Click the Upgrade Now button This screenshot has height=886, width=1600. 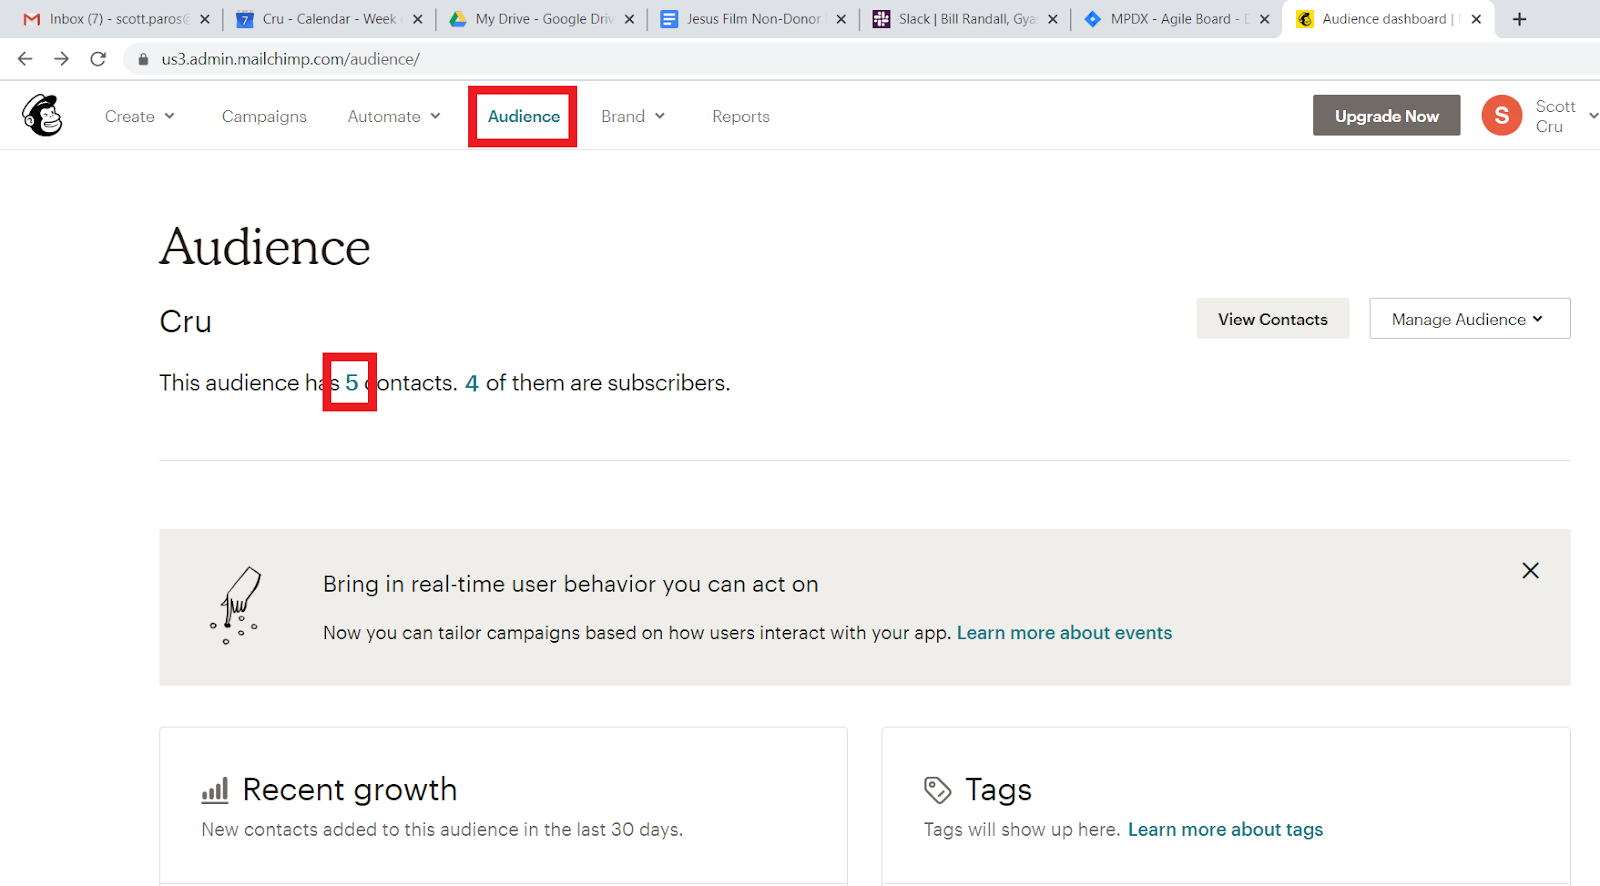click(x=1386, y=116)
